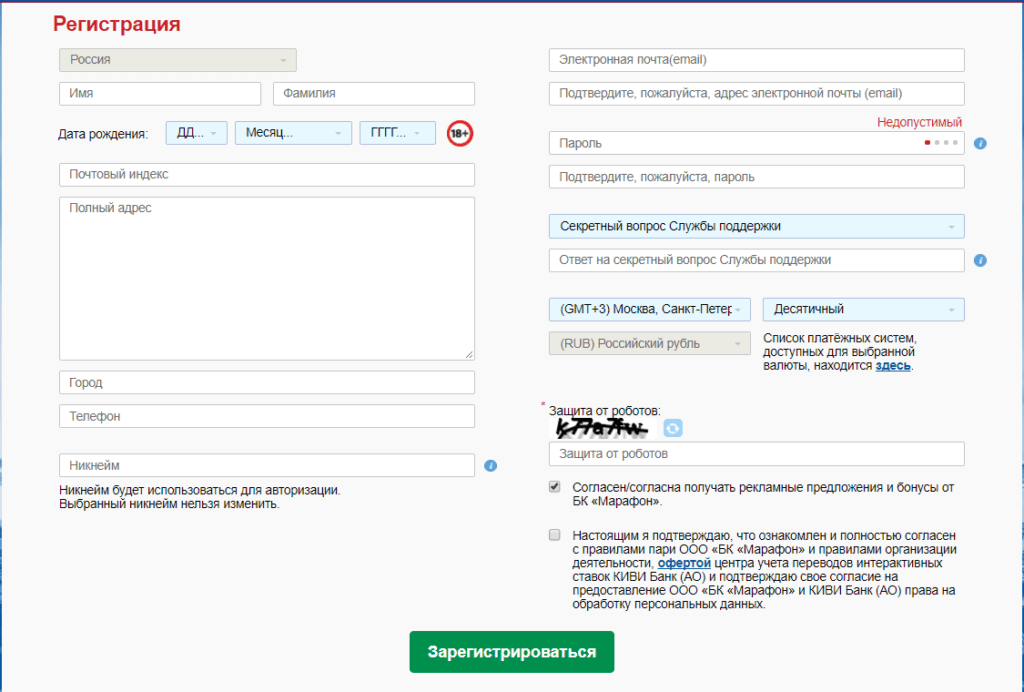Expand the secret question dropdown

pyautogui.click(x=756, y=227)
